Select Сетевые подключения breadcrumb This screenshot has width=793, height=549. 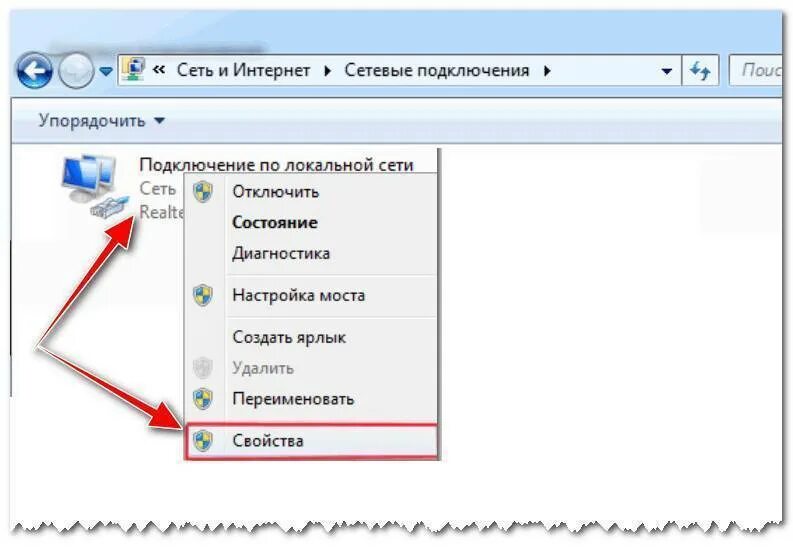click(436, 70)
